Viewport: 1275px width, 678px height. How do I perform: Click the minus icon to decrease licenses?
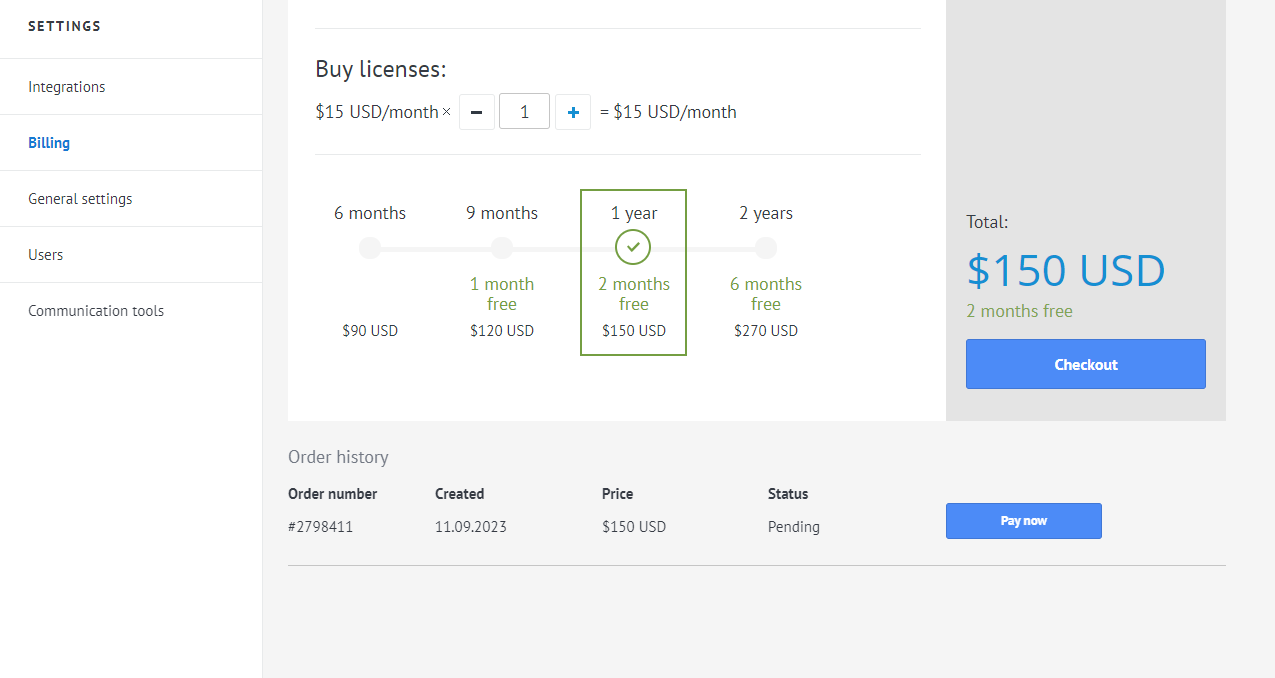tap(476, 112)
